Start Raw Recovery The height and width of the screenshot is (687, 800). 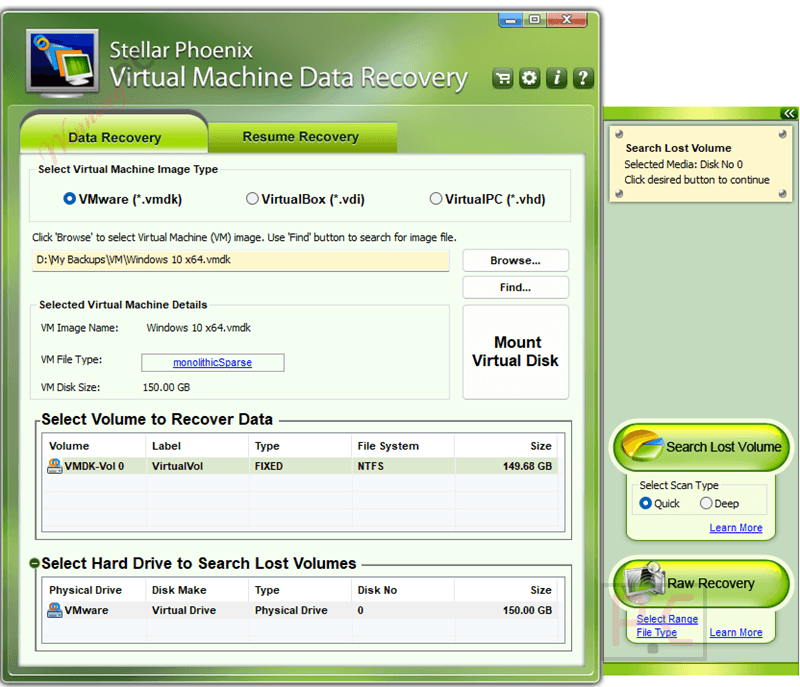click(x=702, y=583)
